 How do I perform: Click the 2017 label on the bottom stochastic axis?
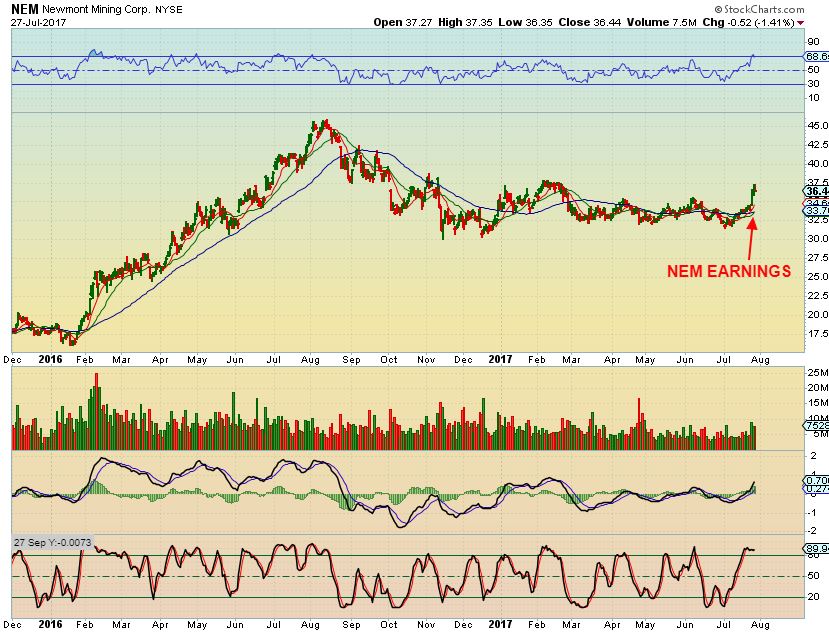(500, 624)
